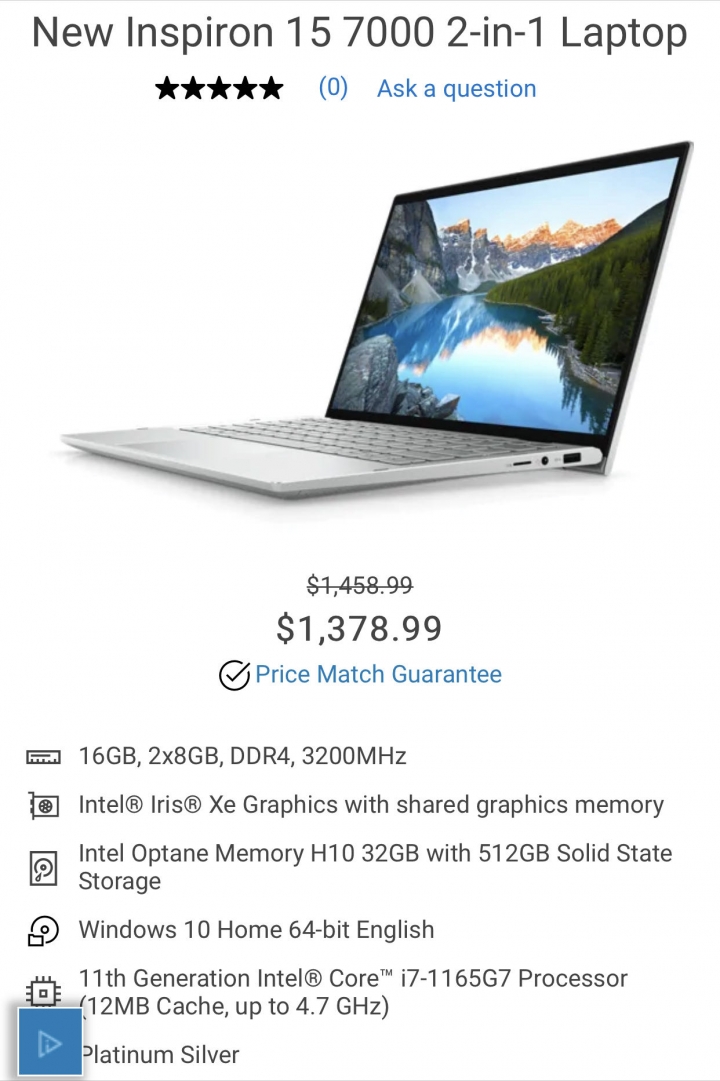Open the Ask a question link
Image resolution: width=720 pixels, height=1081 pixels.
coord(456,88)
